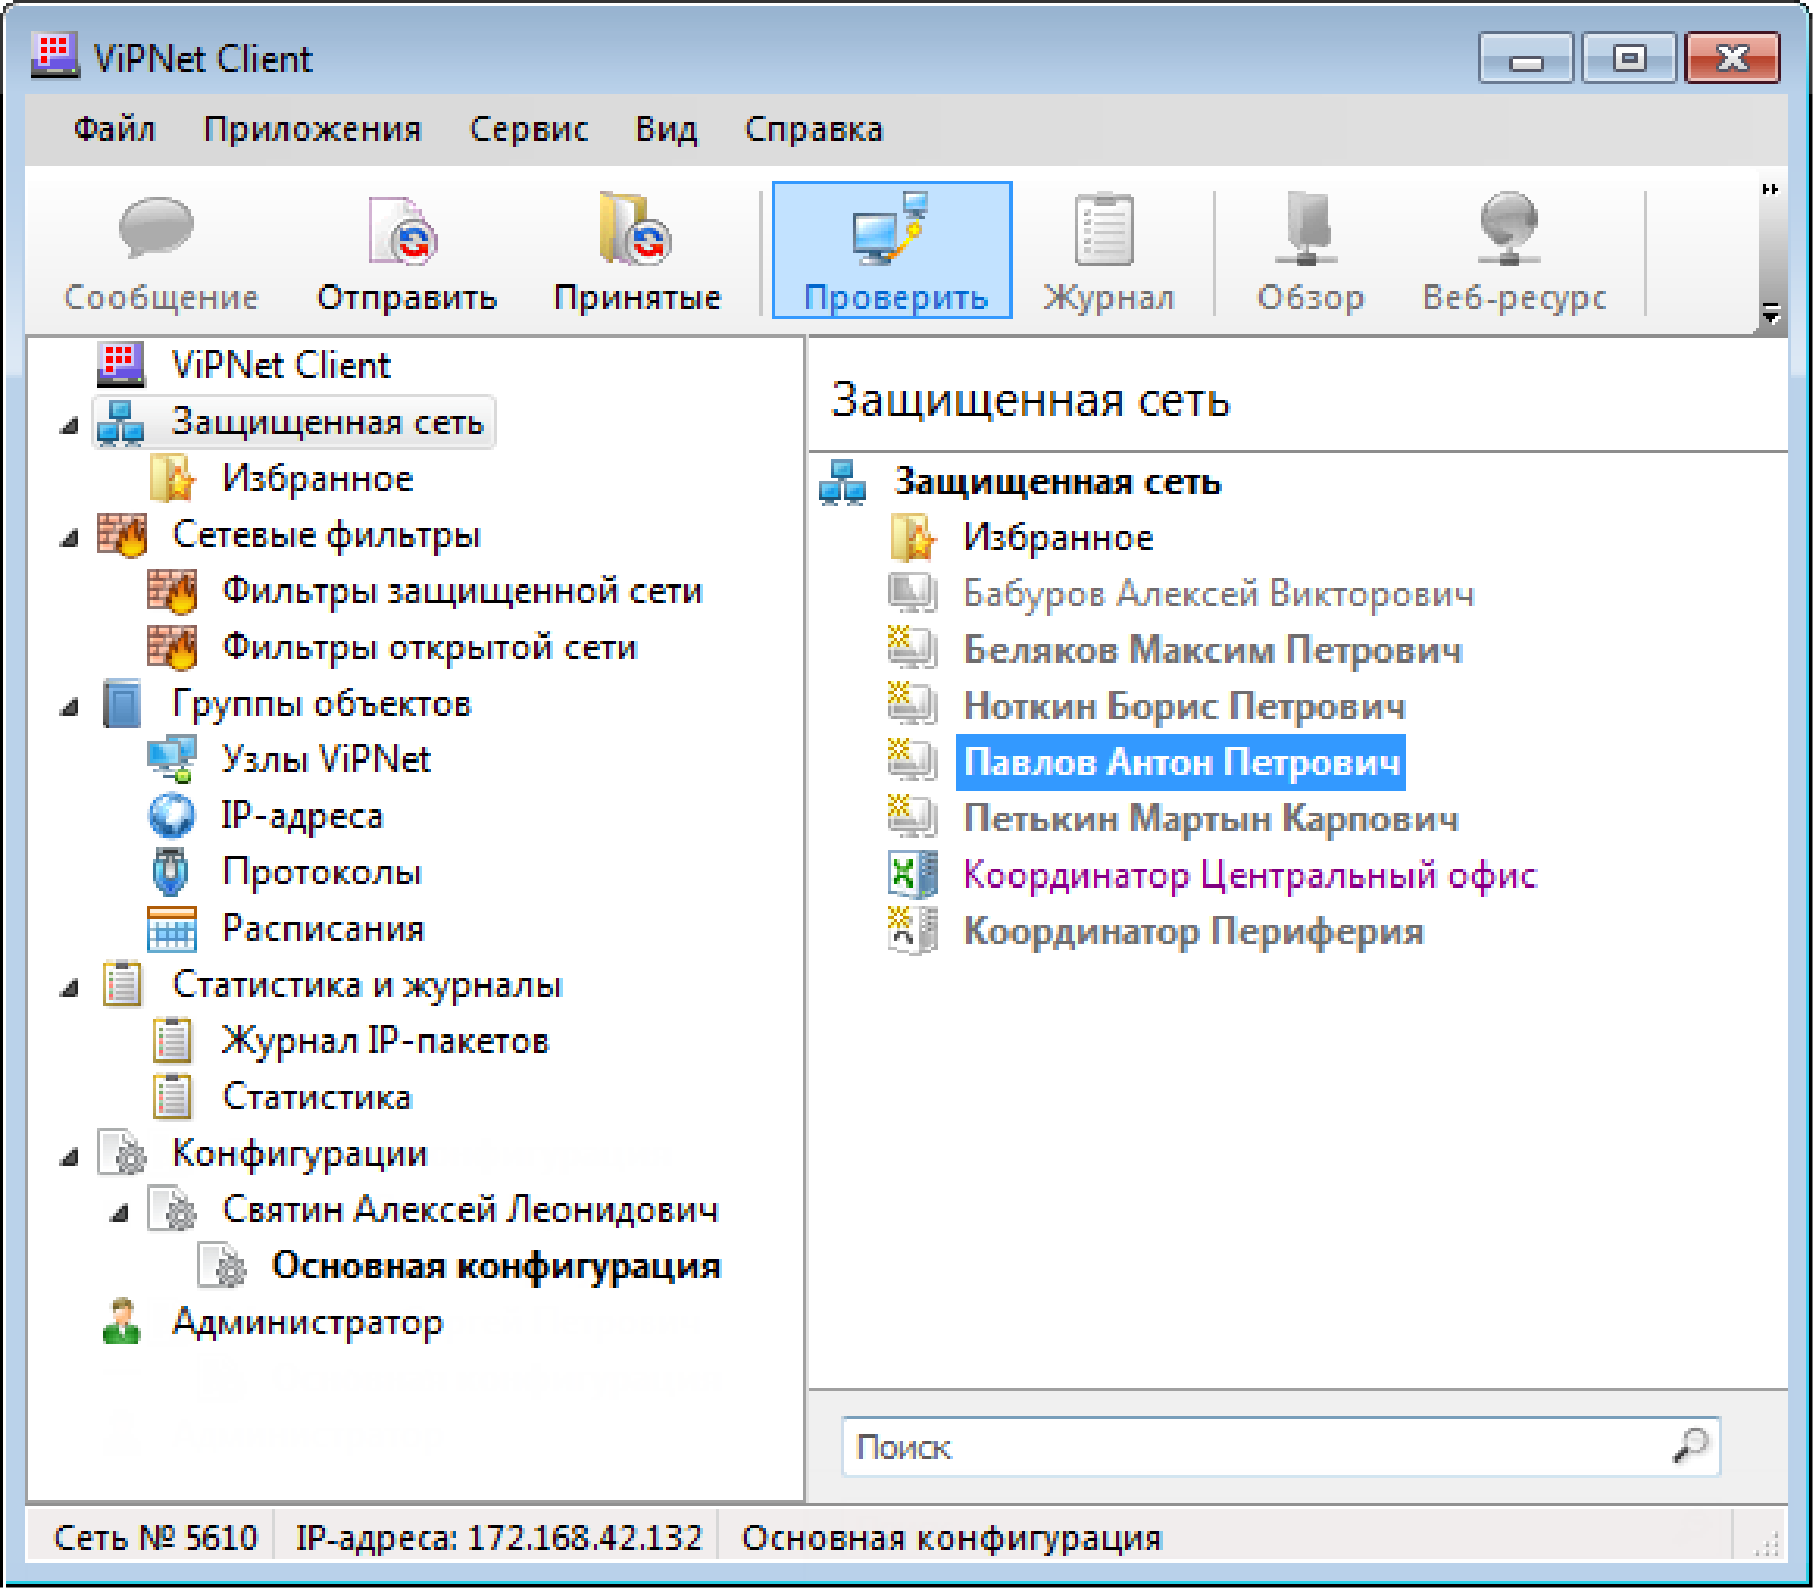Screen dimensions: 1813x1588
Task: Click the Администратор user icon
Action: 123,1322
